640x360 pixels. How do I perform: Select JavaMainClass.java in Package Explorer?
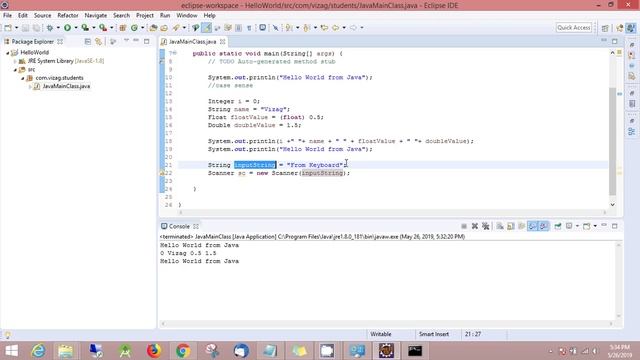pos(66,87)
